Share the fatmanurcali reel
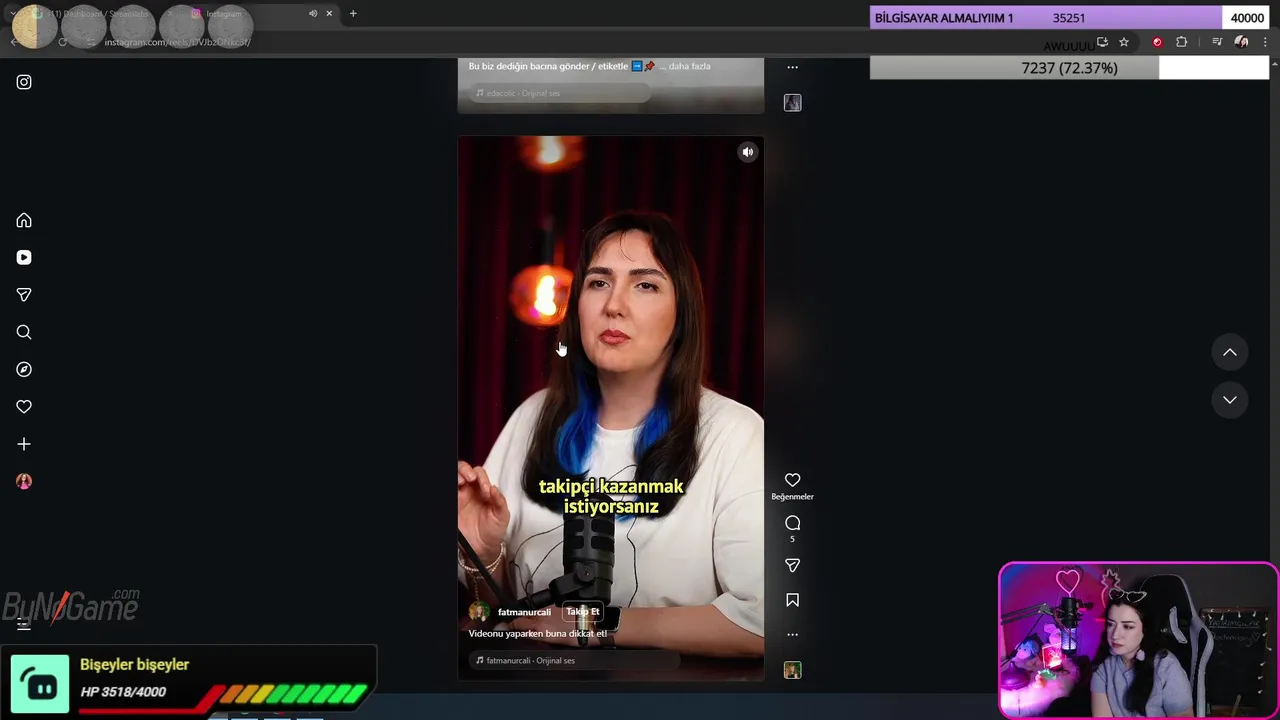The image size is (1280, 720). click(x=792, y=566)
